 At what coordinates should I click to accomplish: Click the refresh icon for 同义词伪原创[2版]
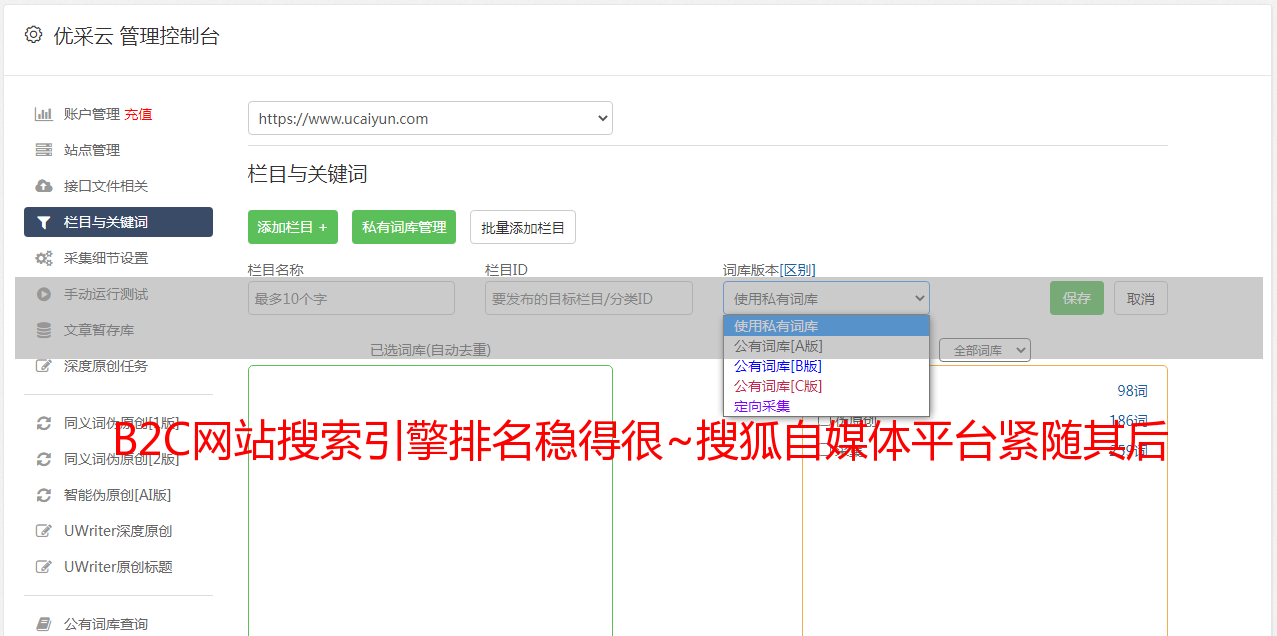tap(44, 459)
